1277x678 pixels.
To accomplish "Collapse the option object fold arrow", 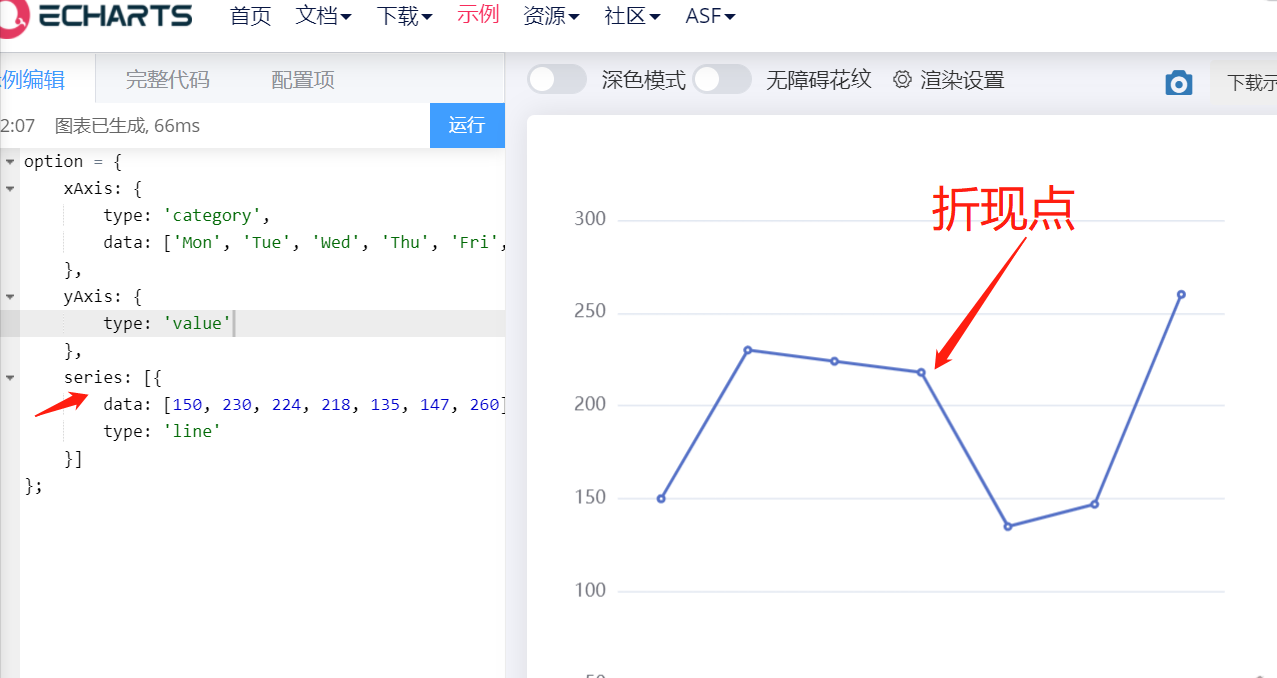I will click(x=9, y=160).
